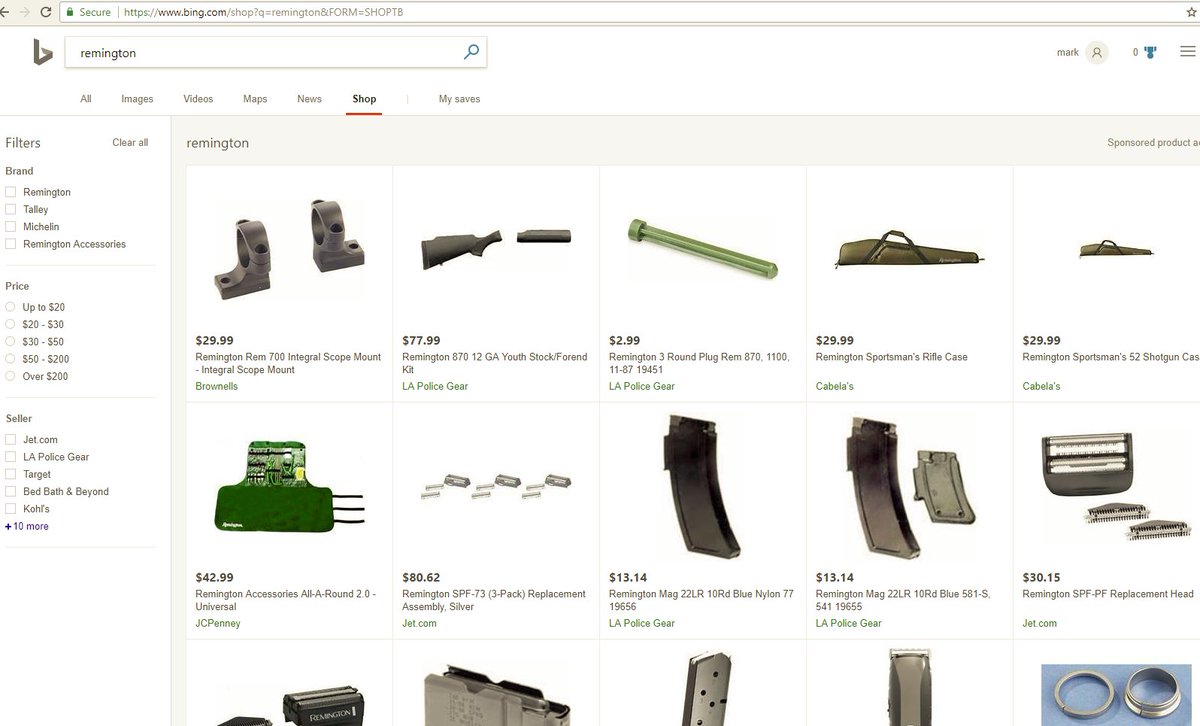Switch to the News tab

(309, 99)
